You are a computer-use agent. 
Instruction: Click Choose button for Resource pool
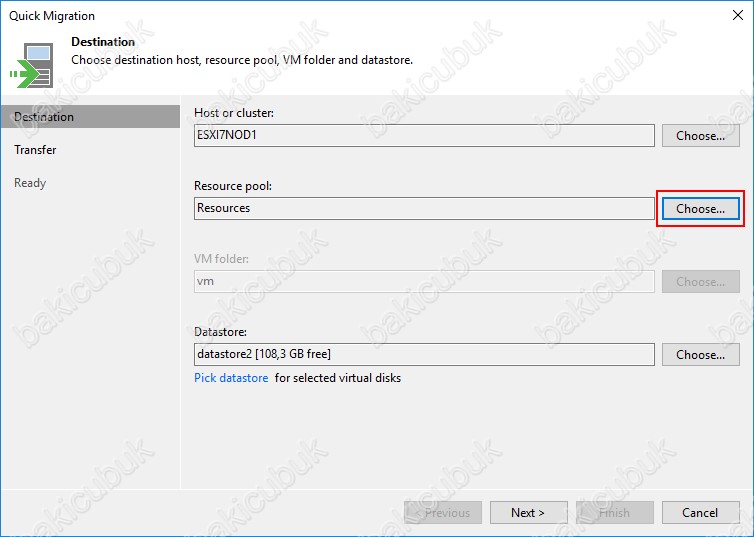pos(701,209)
